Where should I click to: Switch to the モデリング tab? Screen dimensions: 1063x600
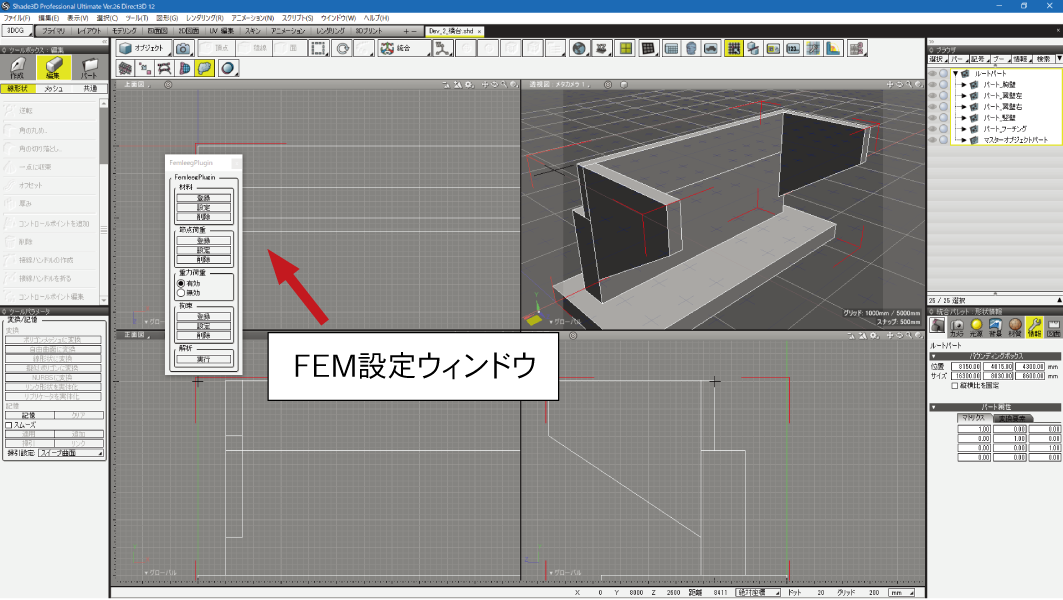tap(124, 31)
